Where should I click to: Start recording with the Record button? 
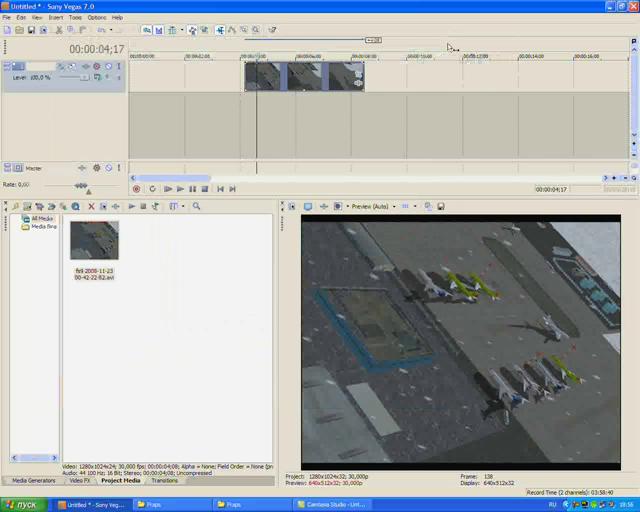click(136, 189)
